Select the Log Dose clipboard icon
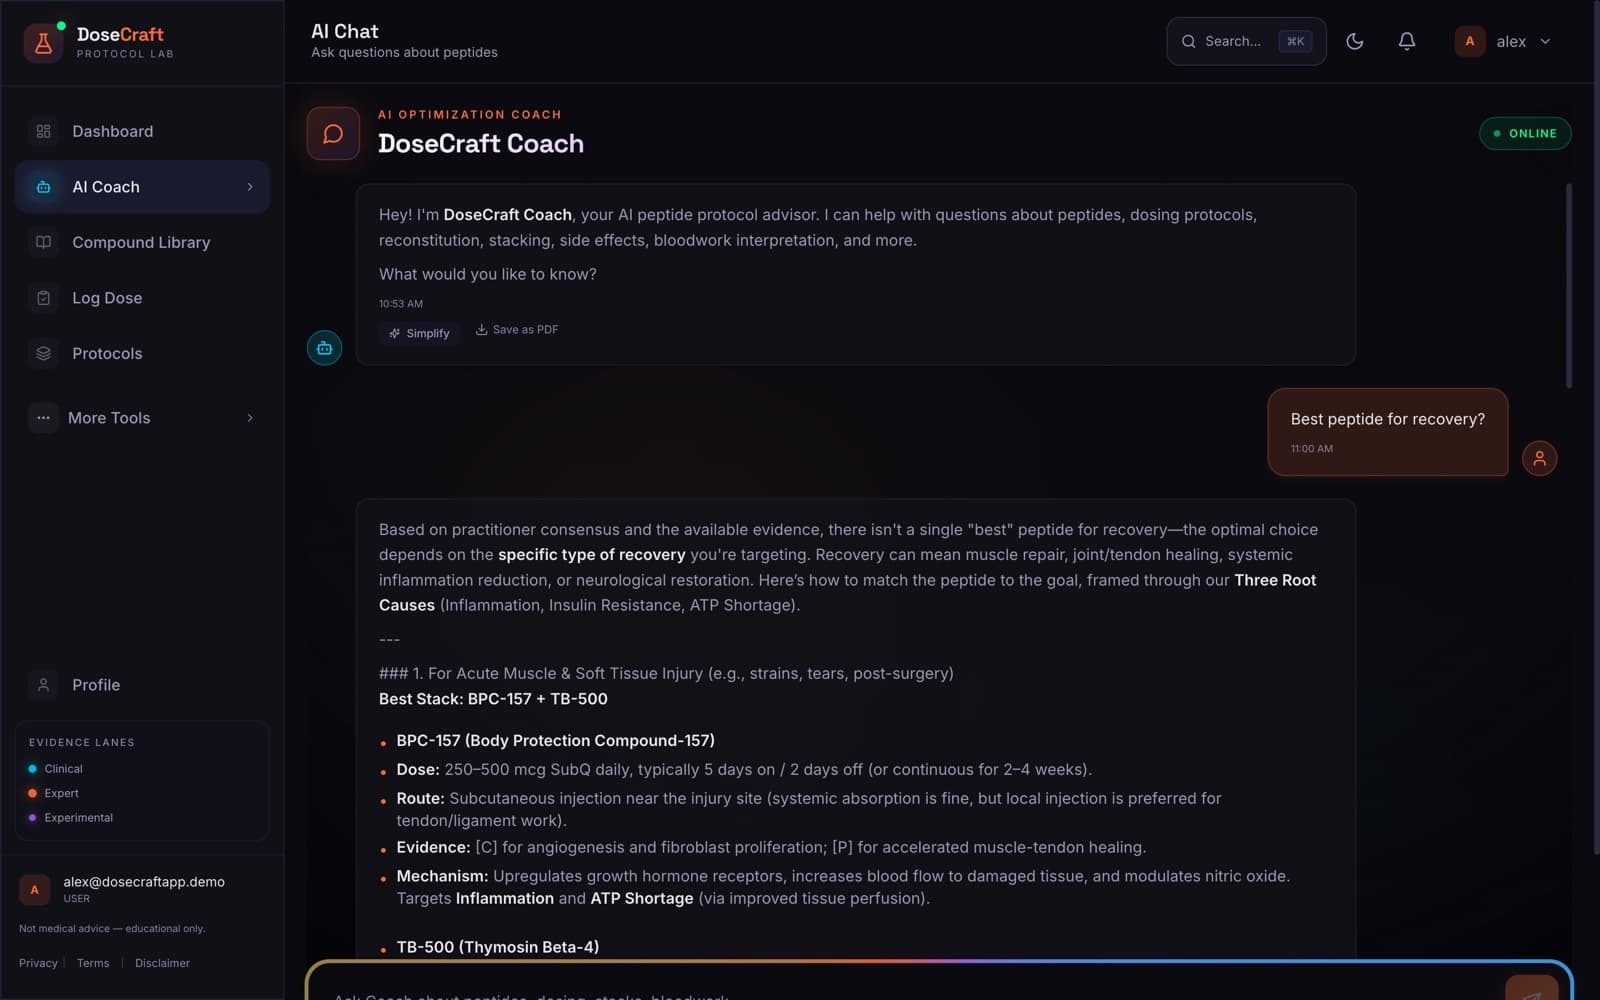Viewport: 1600px width, 1000px height. [43, 298]
